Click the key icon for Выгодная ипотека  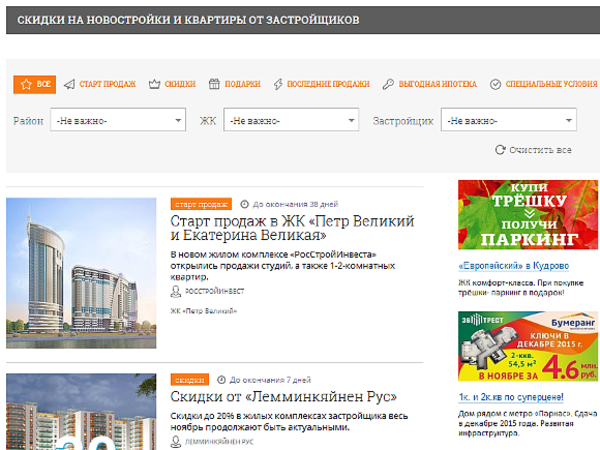pyautogui.click(x=388, y=84)
